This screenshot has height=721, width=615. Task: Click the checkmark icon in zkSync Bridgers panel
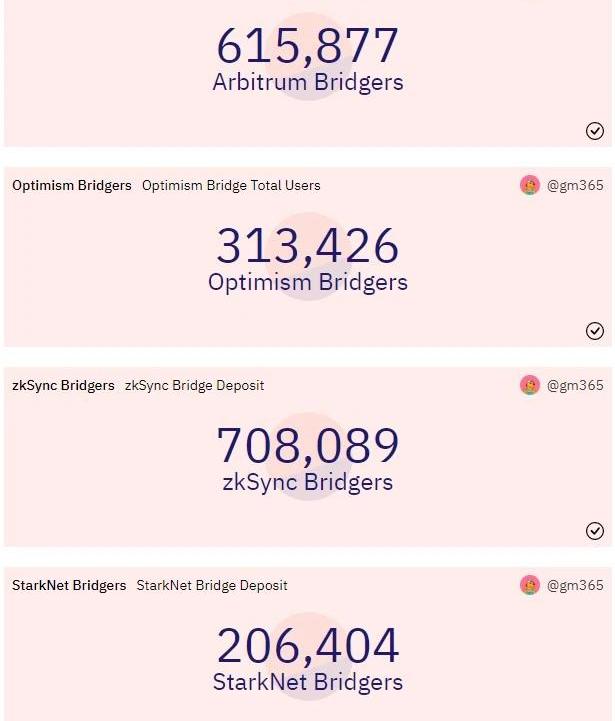point(595,531)
